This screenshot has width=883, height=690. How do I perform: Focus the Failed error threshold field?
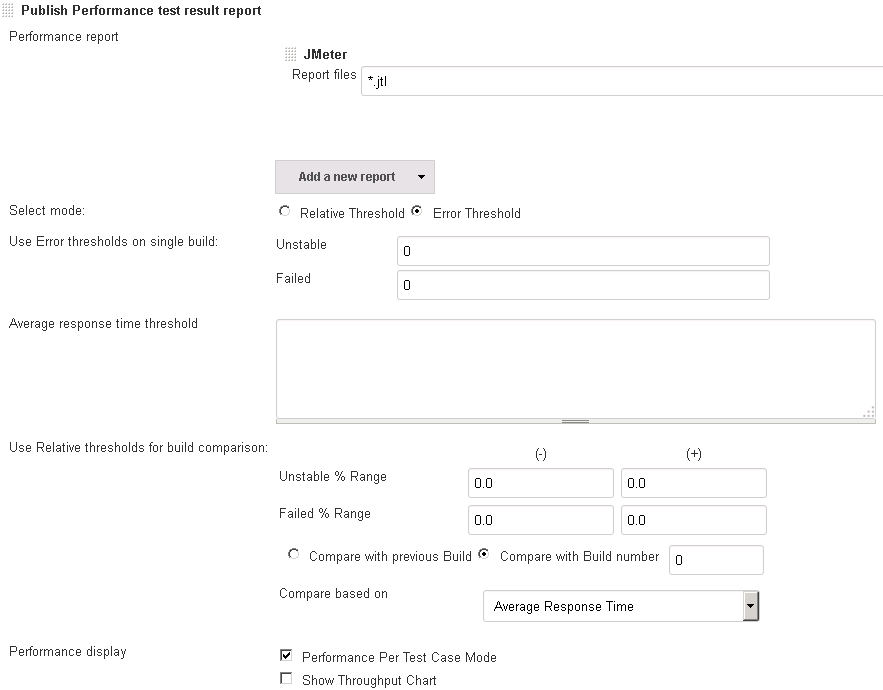click(x=583, y=285)
